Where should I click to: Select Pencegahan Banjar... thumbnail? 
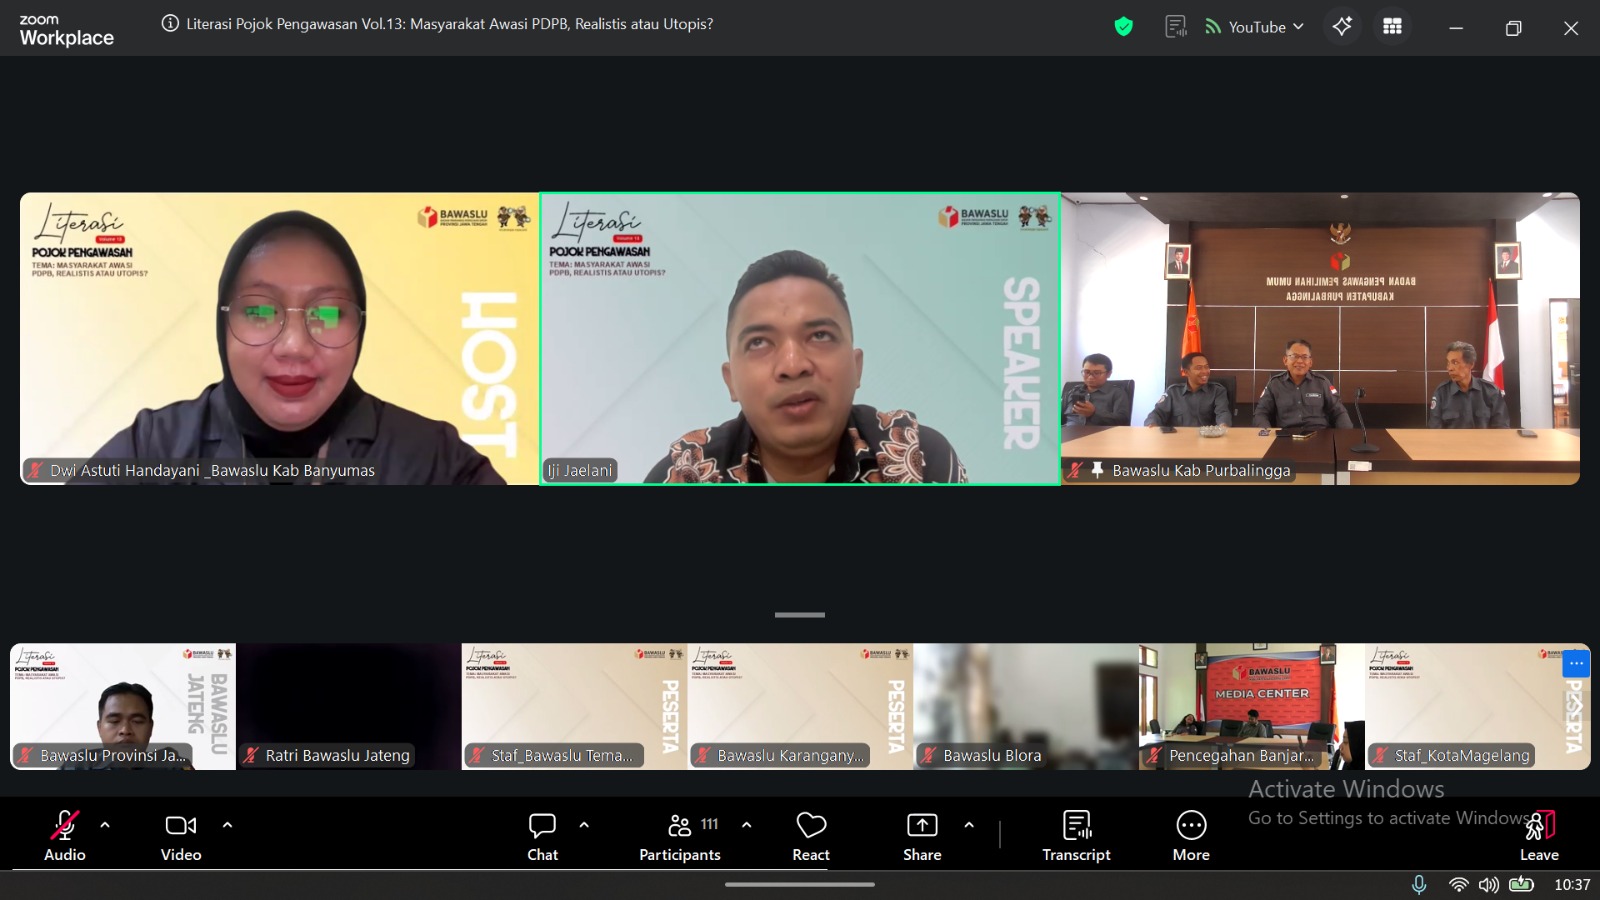1251,706
